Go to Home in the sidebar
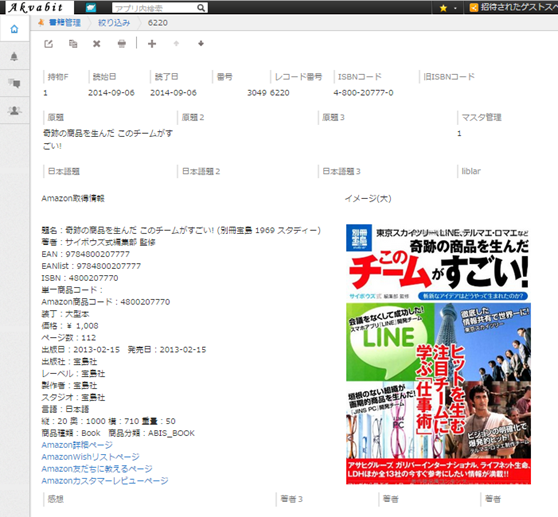Viewport: 558px width, 517px height. (14, 29)
